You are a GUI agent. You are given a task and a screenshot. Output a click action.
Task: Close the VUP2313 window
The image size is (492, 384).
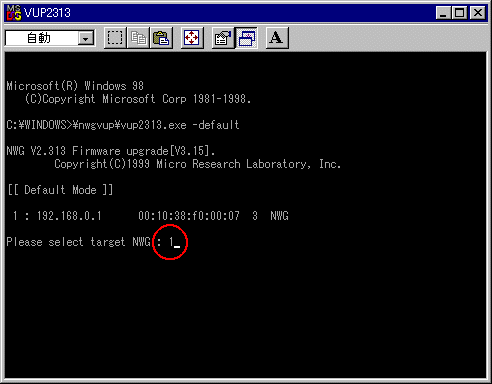tap(478, 13)
